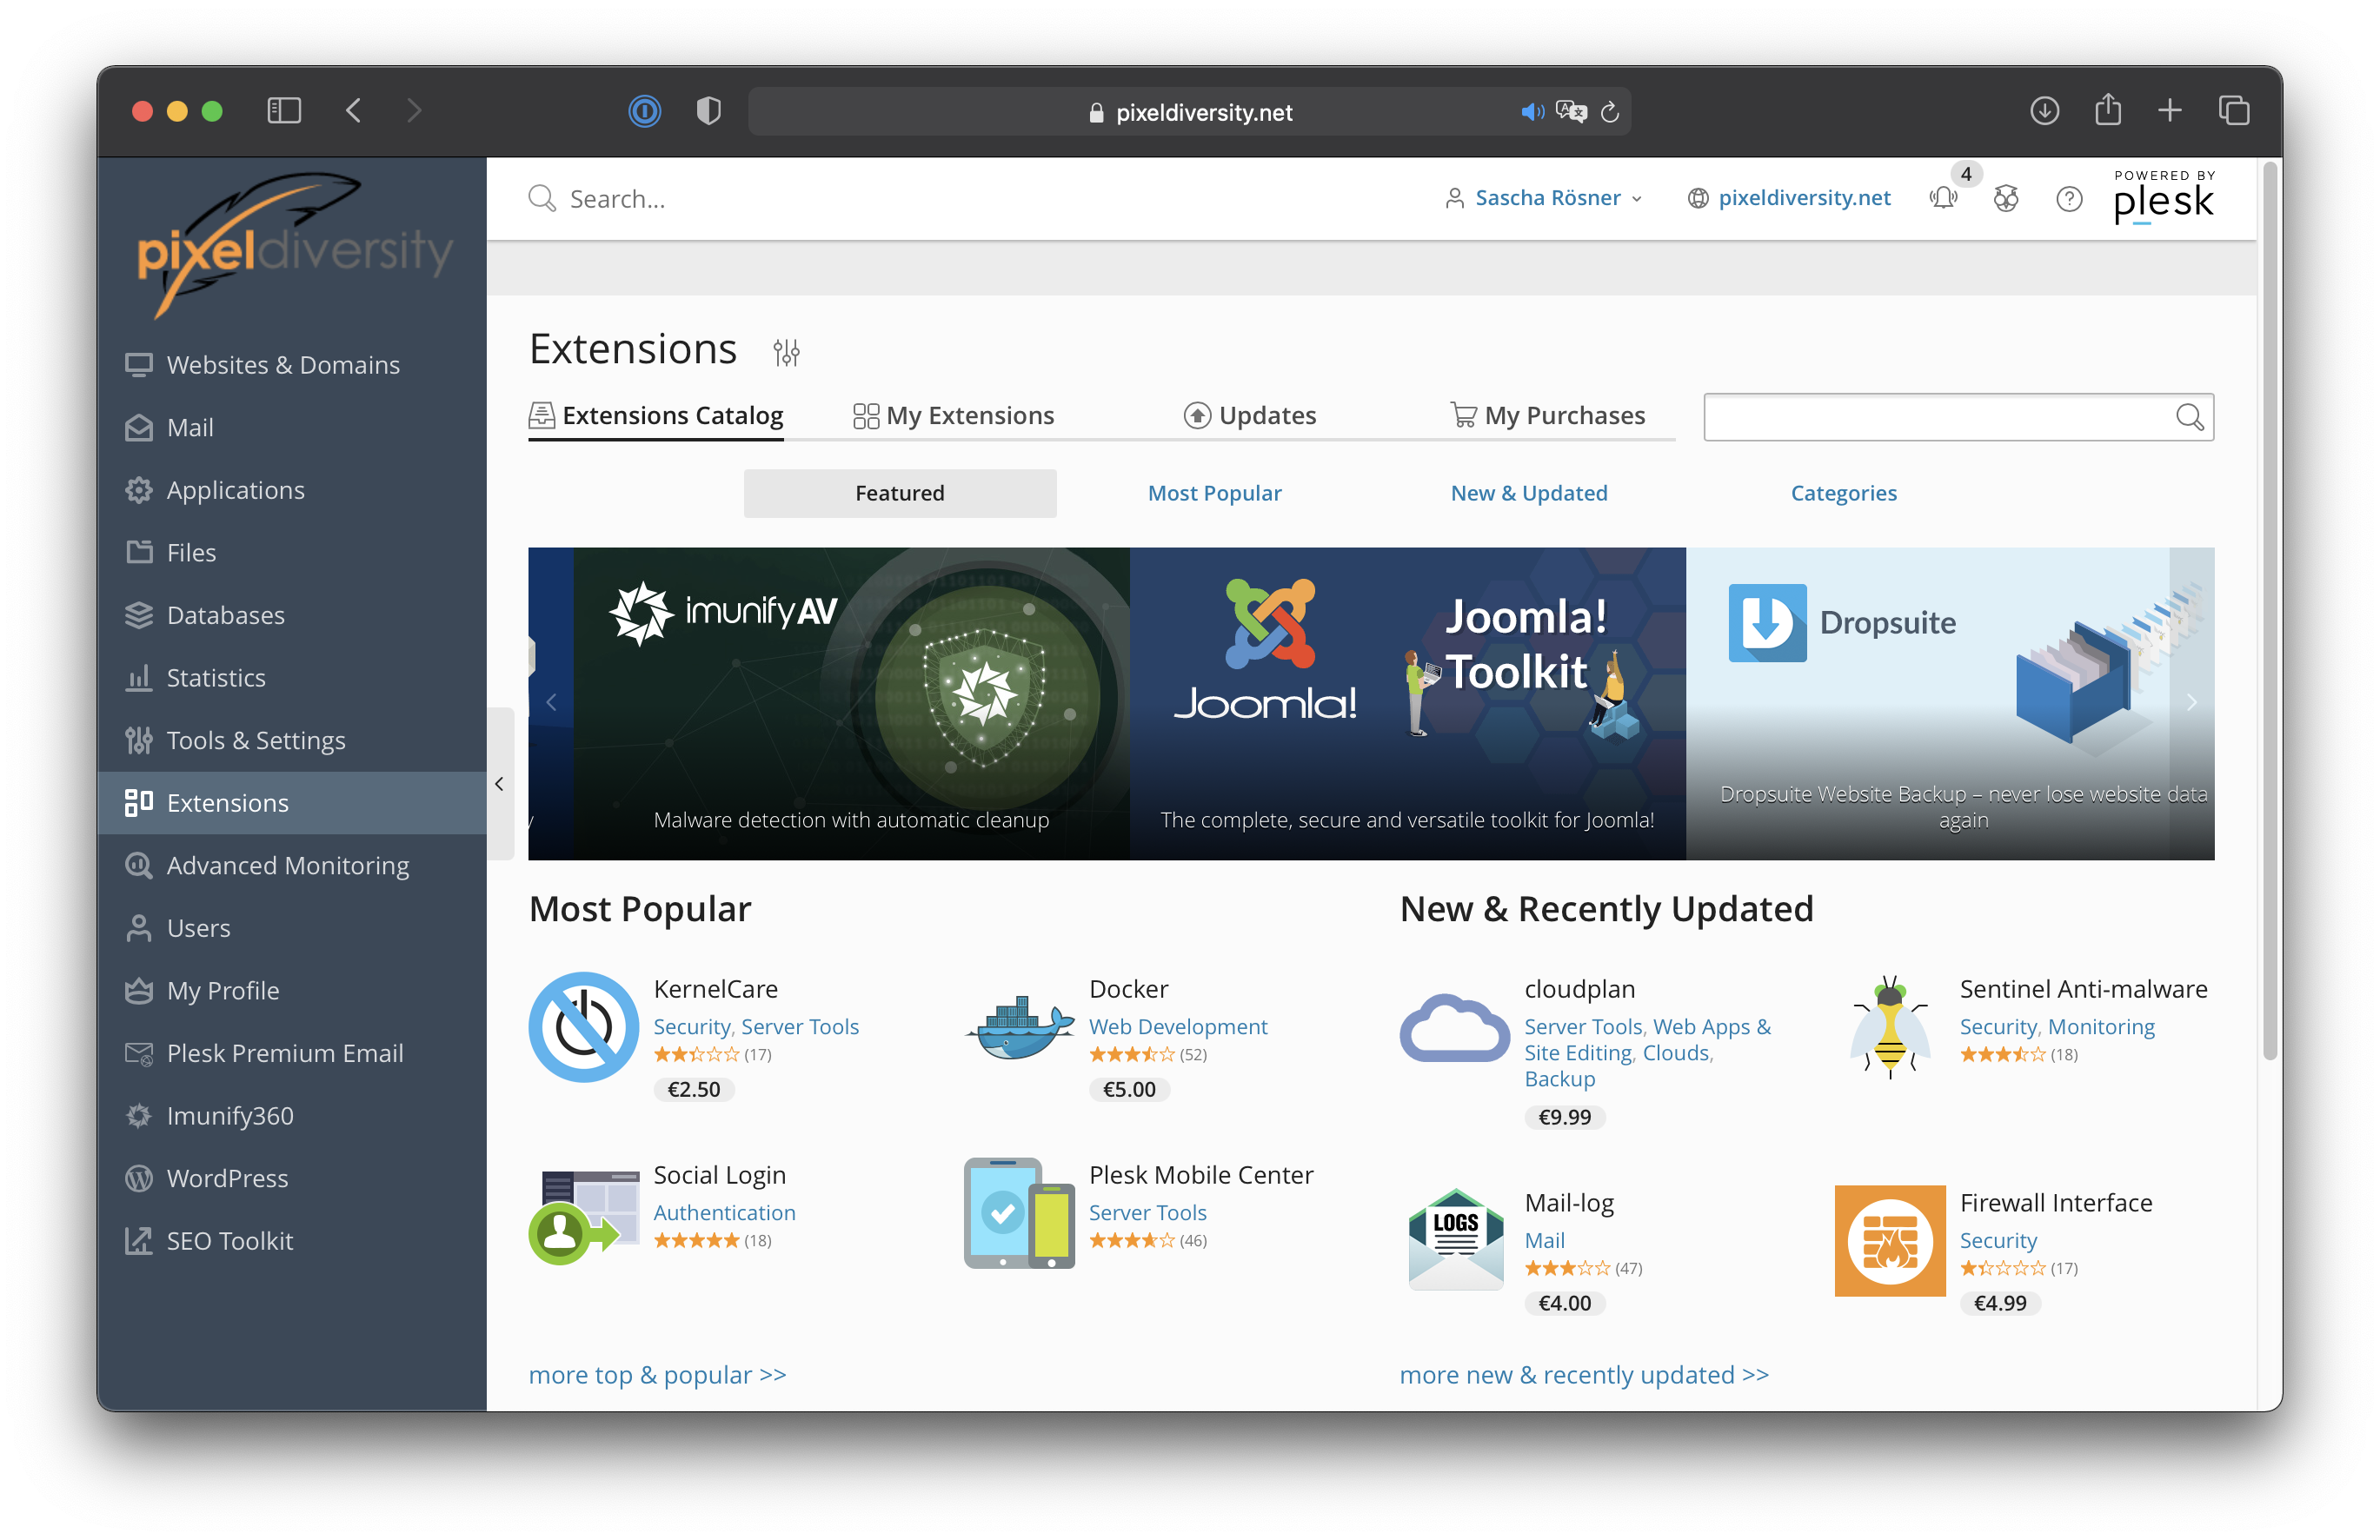The image size is (2380, 1540).
Task: Switch to My Extensions tab
Action: (x=953, y=415)
